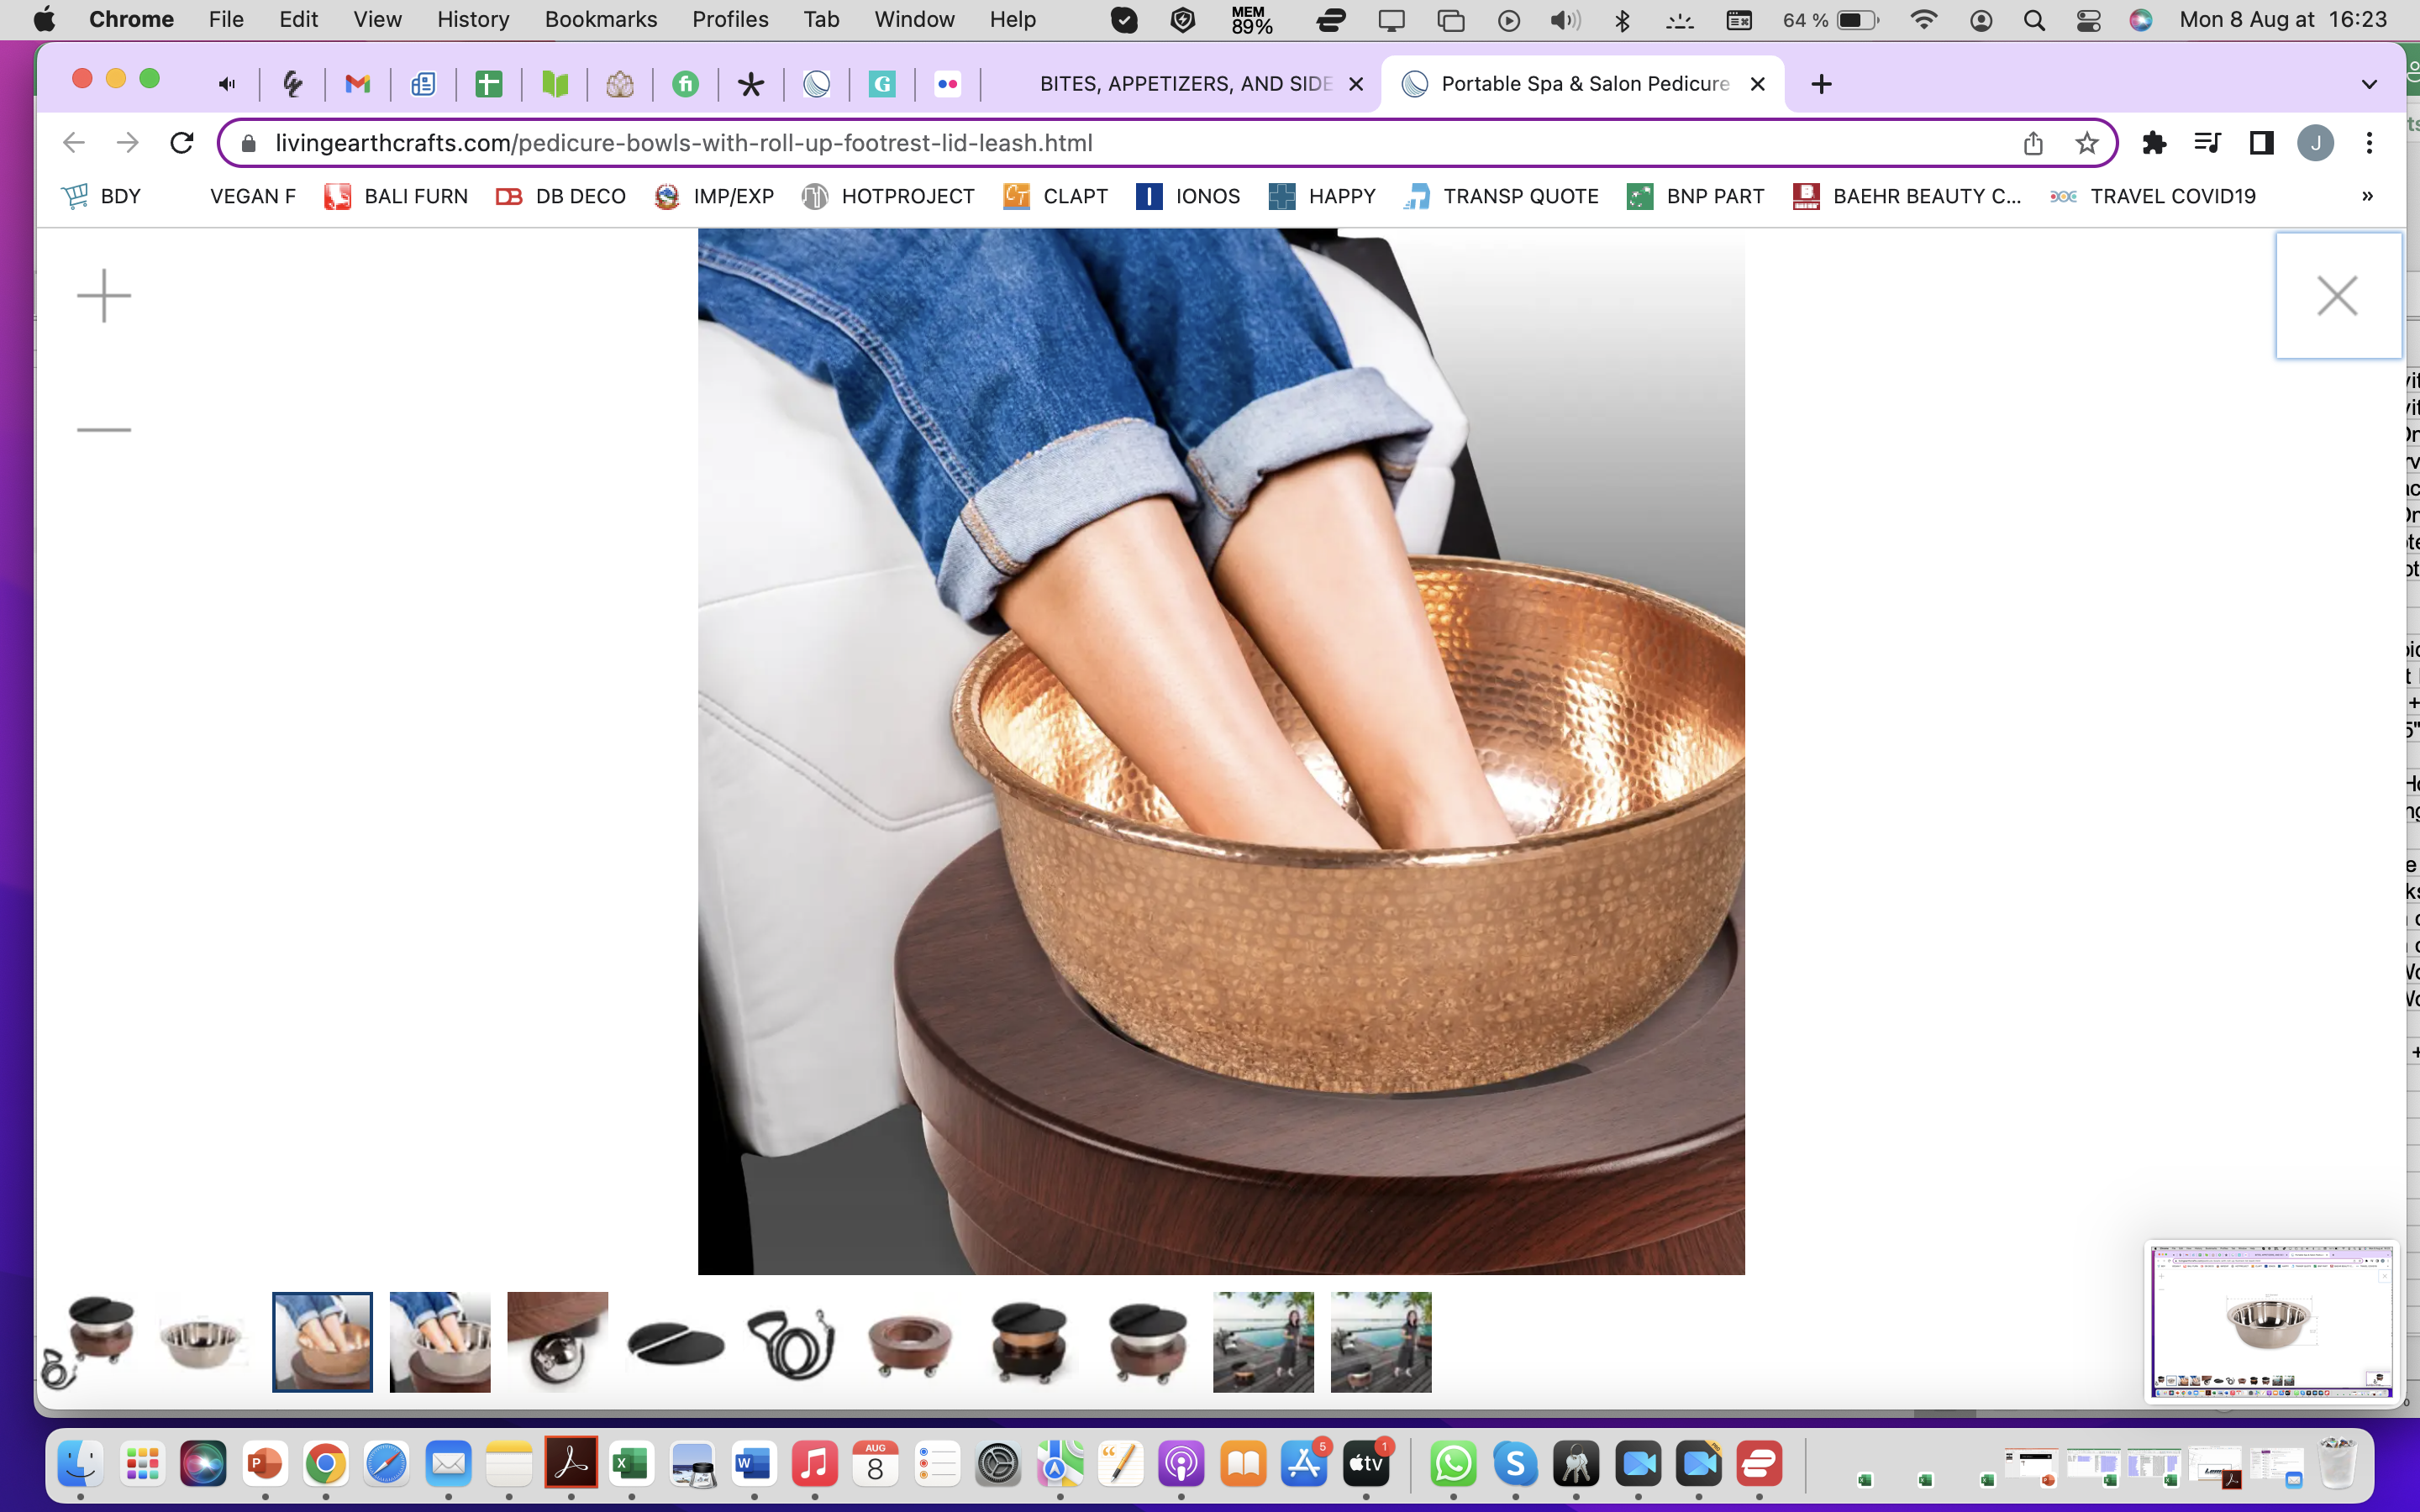The height and width of the screenshot is (1512, 2420).
Task: Open Spotlight search in menu bar
Action: 2033,20
